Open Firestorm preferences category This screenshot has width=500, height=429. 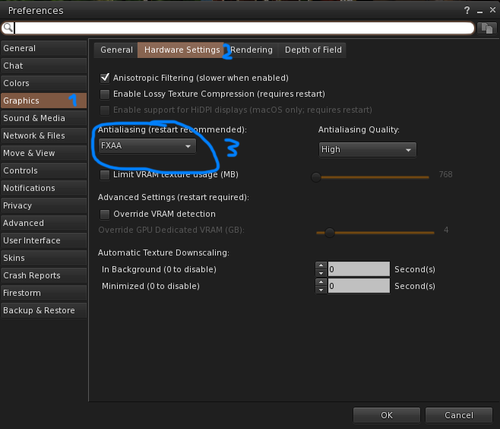pyautogui.click(x=44, y=293)
